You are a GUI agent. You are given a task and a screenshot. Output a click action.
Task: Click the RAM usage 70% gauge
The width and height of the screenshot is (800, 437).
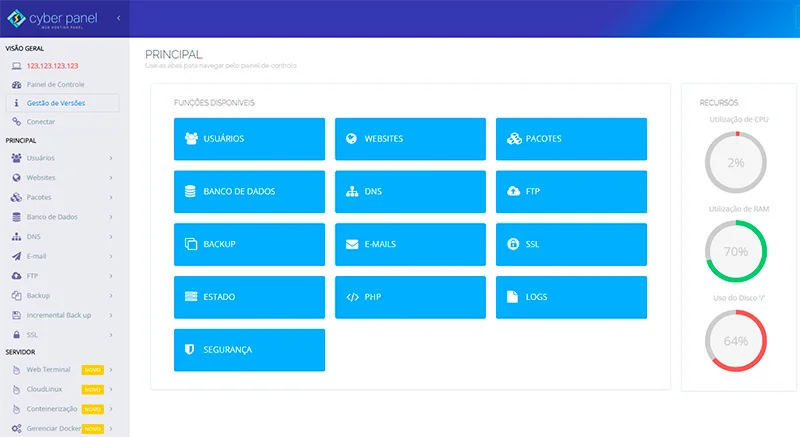[736, 251]
